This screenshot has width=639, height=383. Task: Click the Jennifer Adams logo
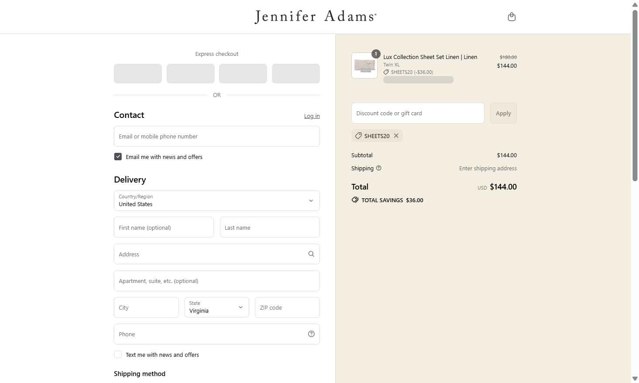point(315,17)
